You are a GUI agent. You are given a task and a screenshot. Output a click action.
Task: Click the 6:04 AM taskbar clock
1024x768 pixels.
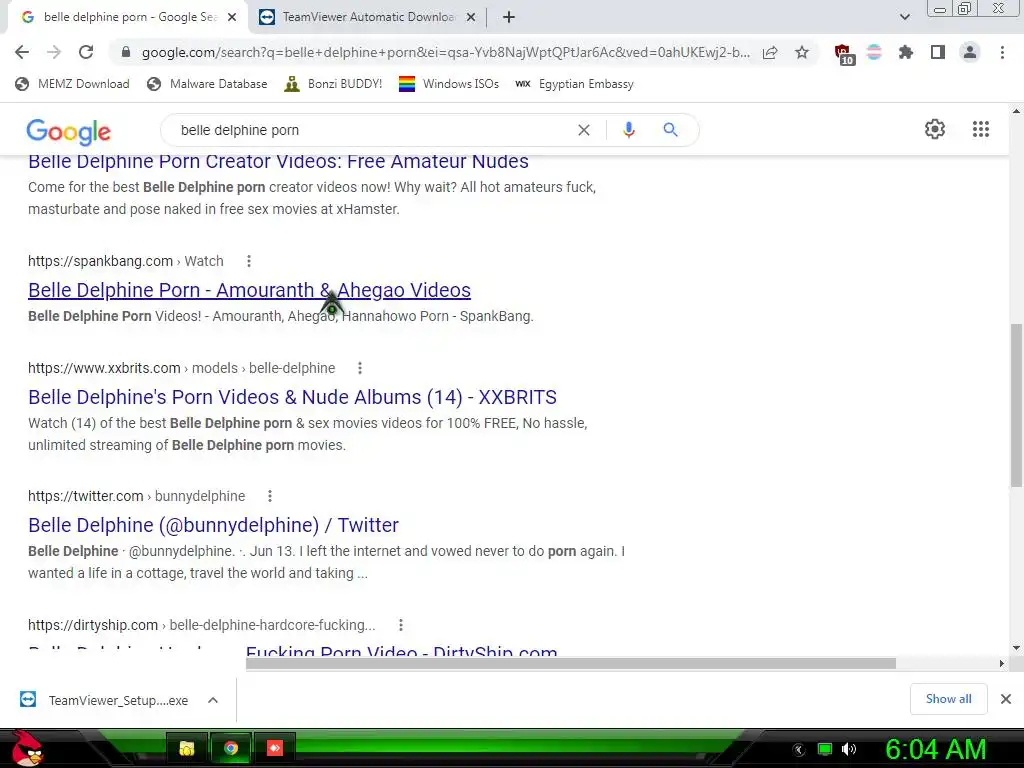click(935, 749)
